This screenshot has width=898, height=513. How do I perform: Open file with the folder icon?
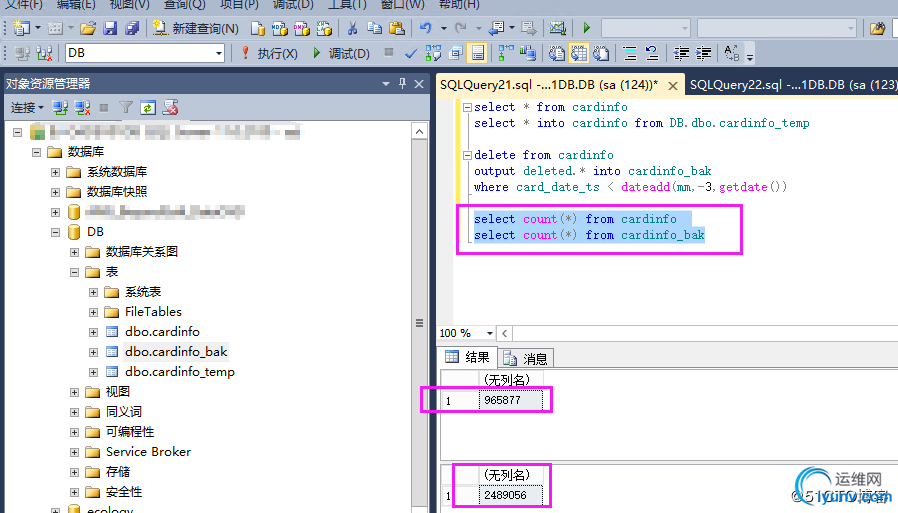click(88, 28)
